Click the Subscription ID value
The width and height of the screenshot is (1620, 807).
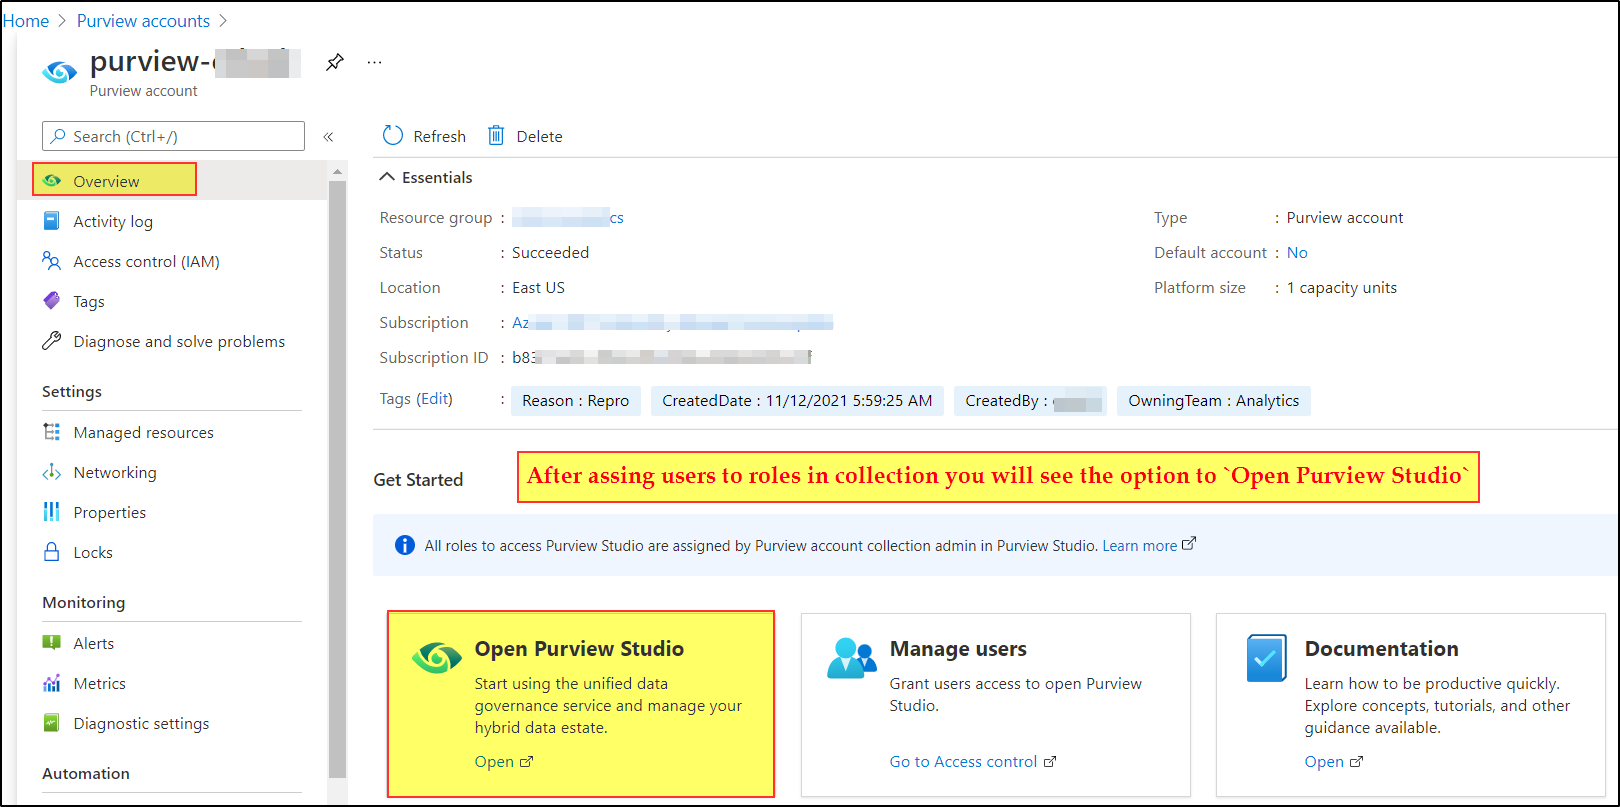[662, 358]
